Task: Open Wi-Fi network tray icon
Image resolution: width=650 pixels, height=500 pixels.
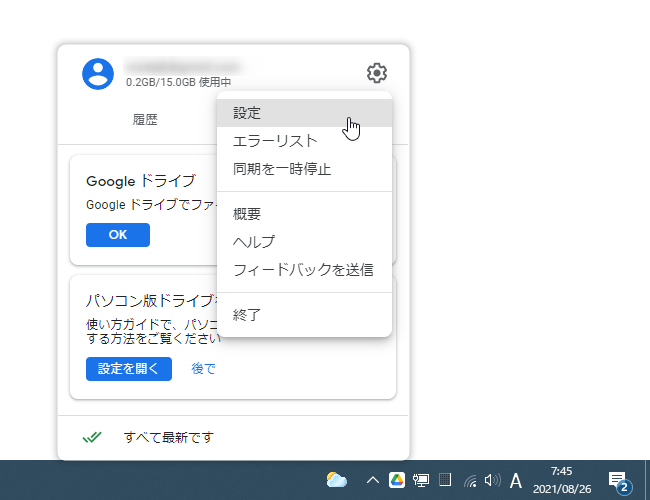Action: [470, 481]
